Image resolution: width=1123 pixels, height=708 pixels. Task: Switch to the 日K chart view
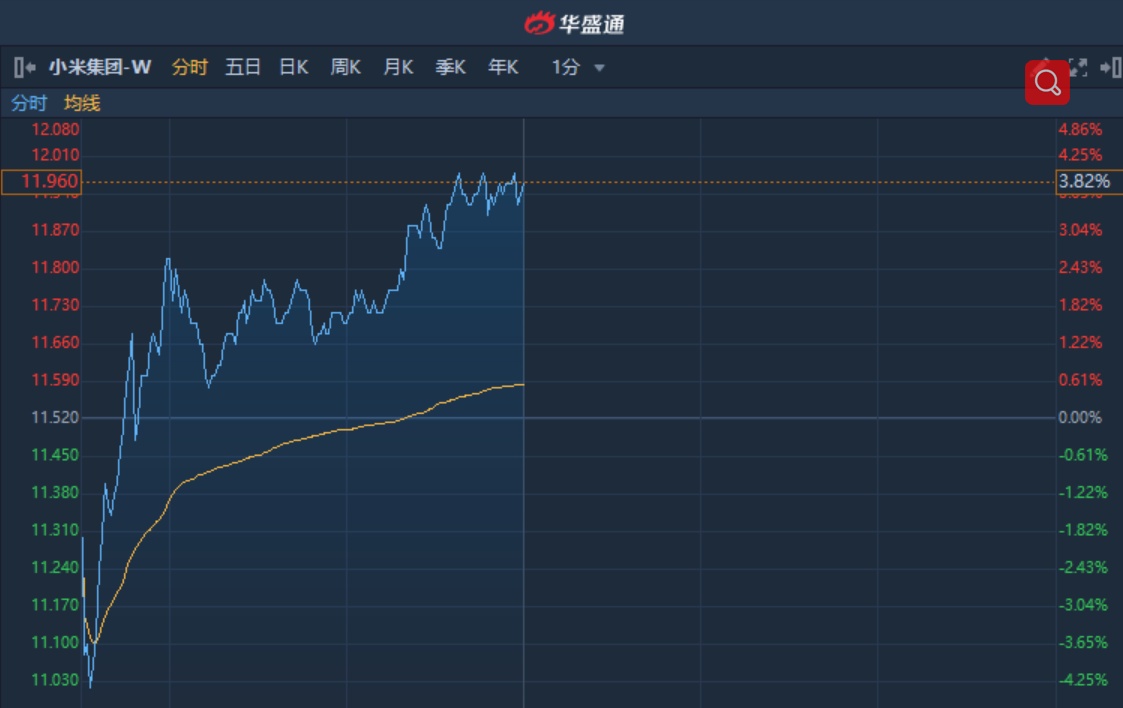pos(293,68)
